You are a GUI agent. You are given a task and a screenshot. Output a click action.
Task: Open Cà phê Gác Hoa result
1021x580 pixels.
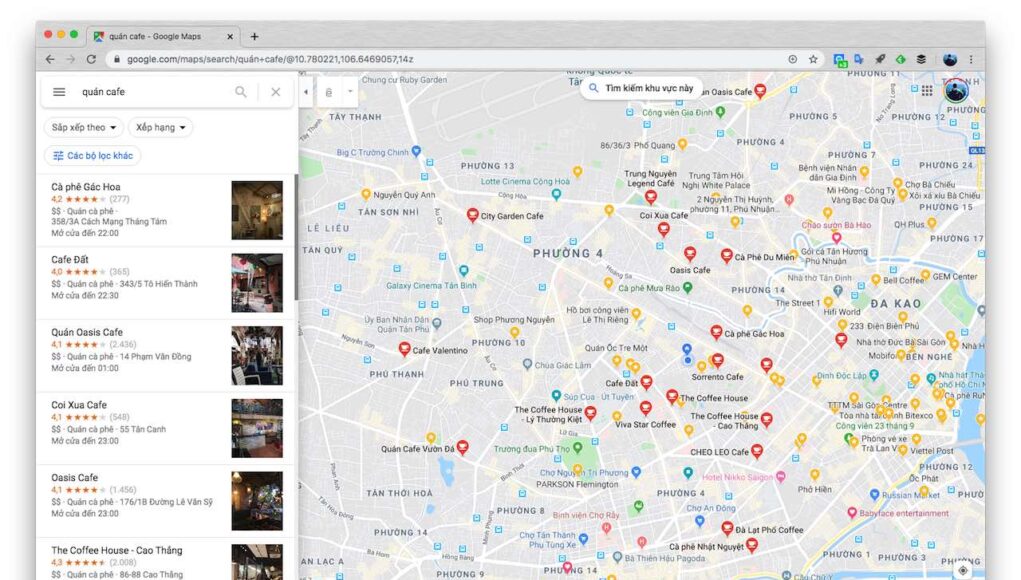166,210
